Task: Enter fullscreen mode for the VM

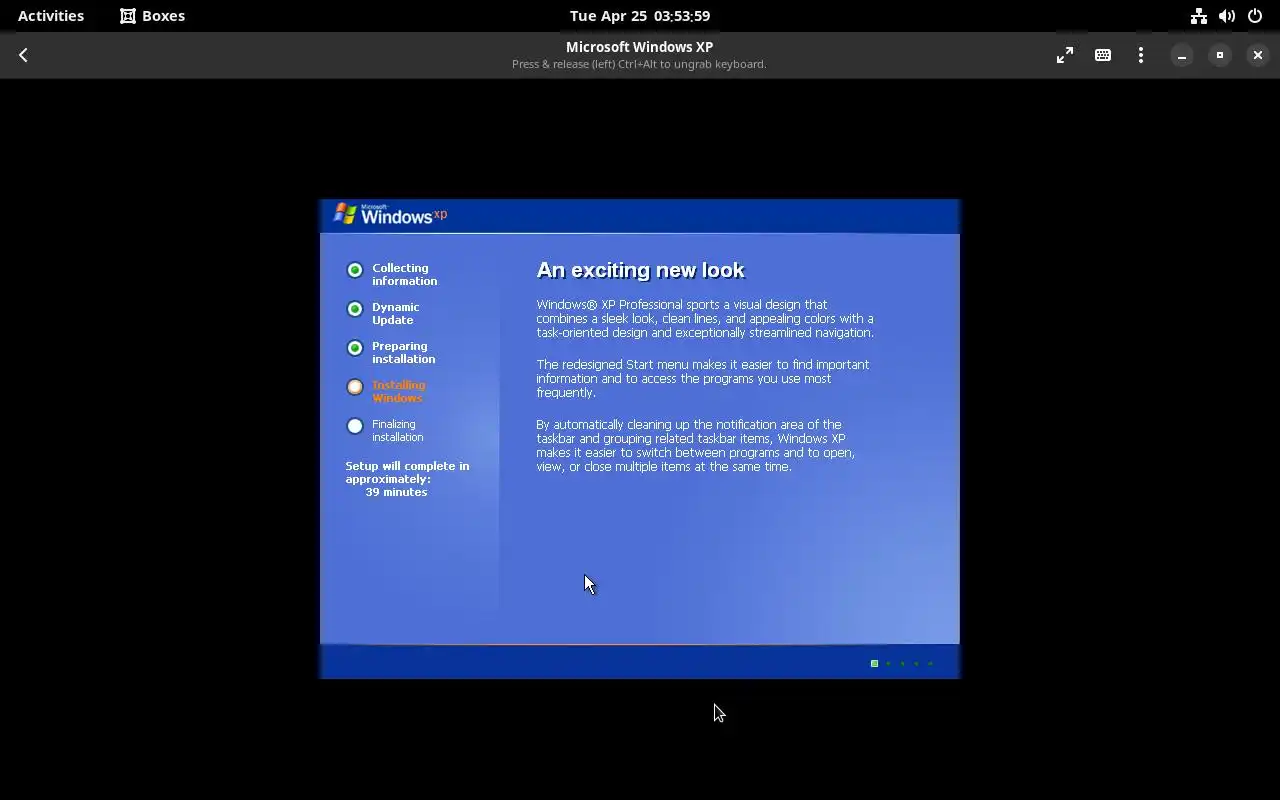Action: pyautogui.click(x=1065, y=55)
